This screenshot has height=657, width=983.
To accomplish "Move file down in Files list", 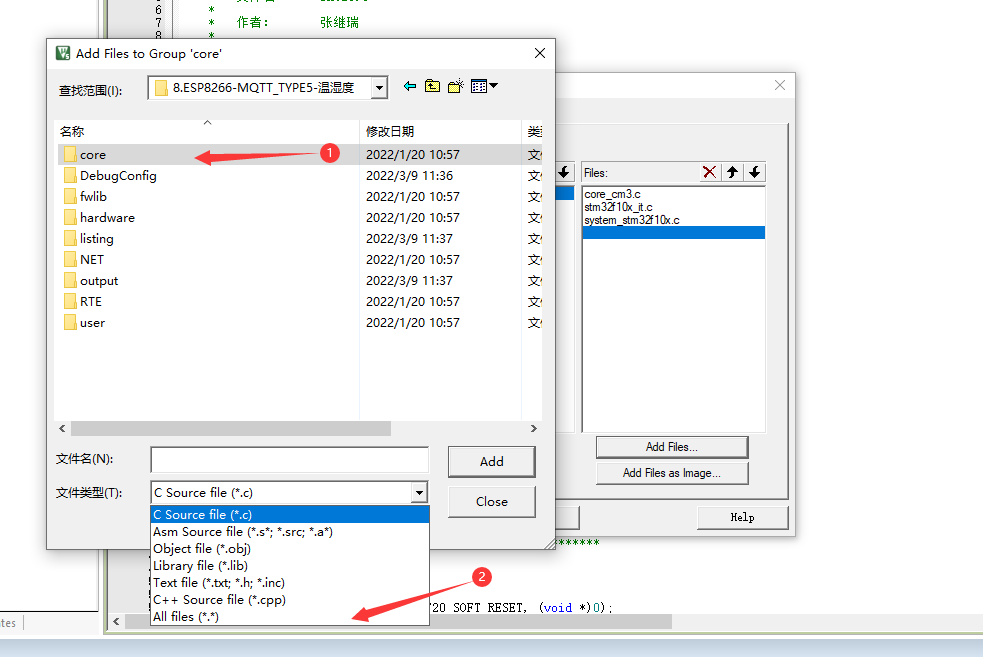I will [x=755, y=172].
